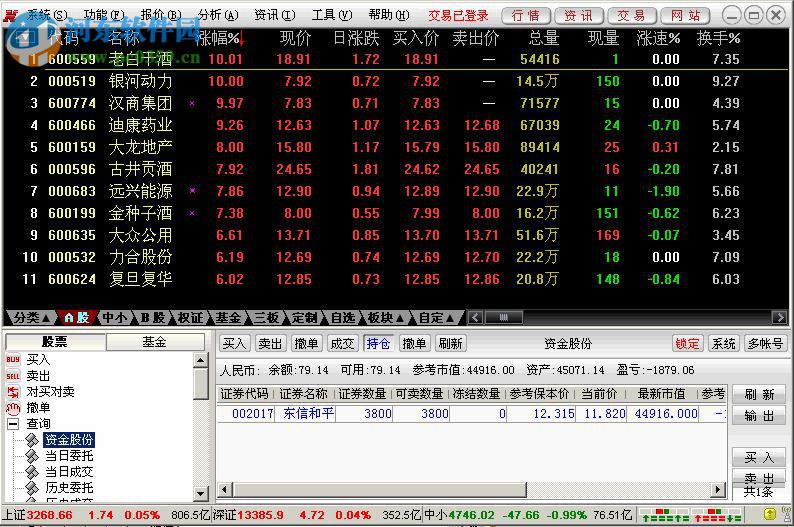Screen dimensions: 794x527
Task: Click the 买 入 button on the right side
Action: click(x=759, y=458)
